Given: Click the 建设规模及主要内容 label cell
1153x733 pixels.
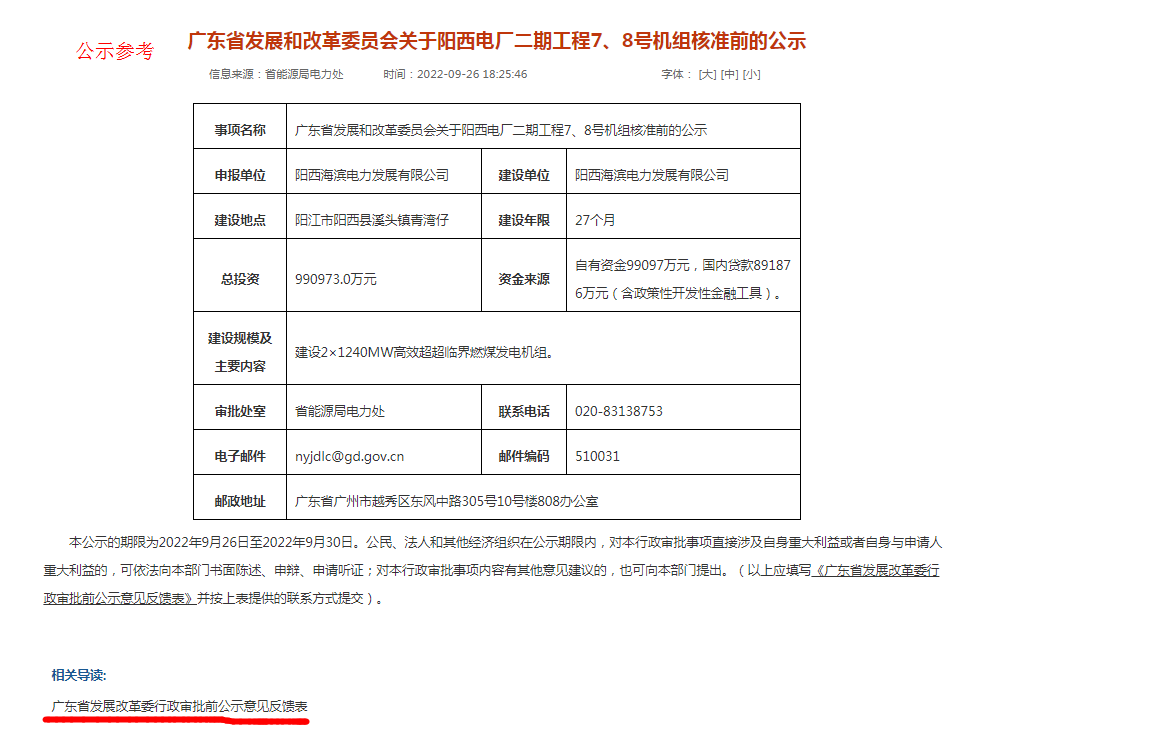Looking at the screenshot, I should (x=240, y=348).
